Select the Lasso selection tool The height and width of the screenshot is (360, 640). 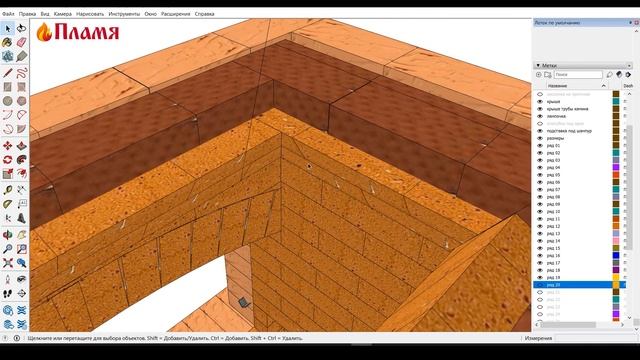click(x=22, y=28)
